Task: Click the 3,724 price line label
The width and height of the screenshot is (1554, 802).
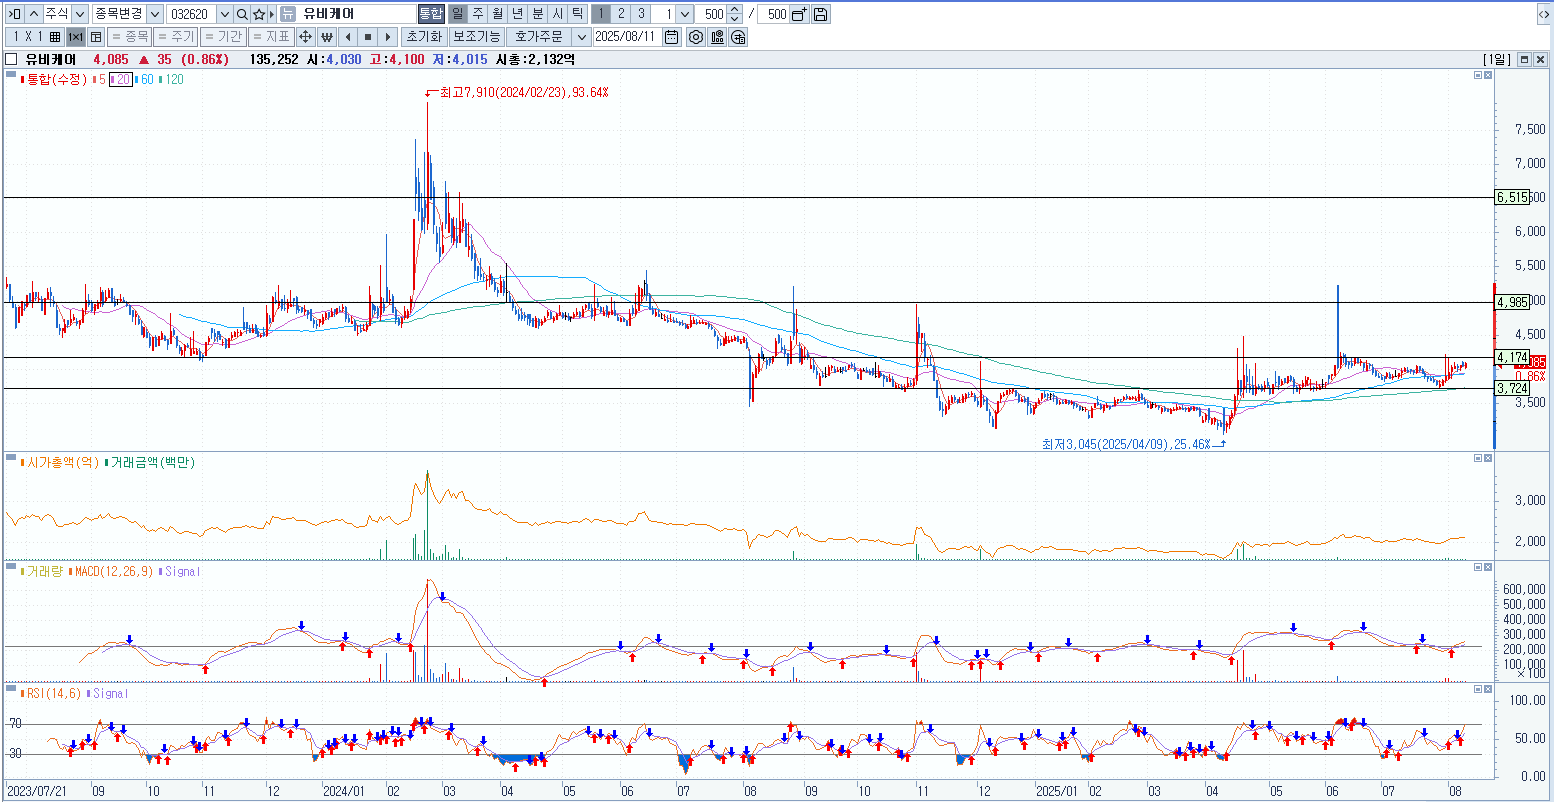Action: point(1512,388)
